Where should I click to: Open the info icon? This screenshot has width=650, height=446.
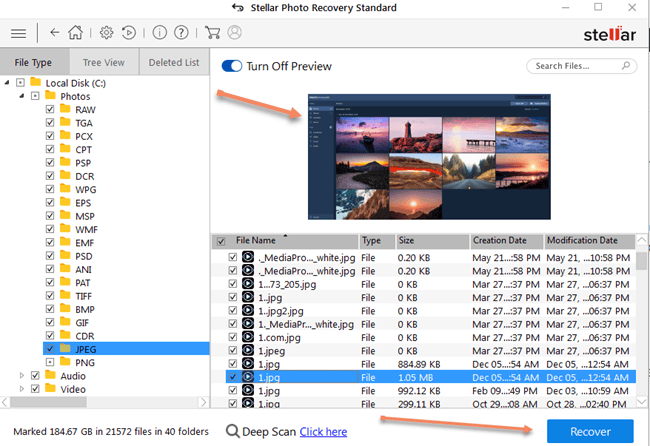[x=160, y=33]
